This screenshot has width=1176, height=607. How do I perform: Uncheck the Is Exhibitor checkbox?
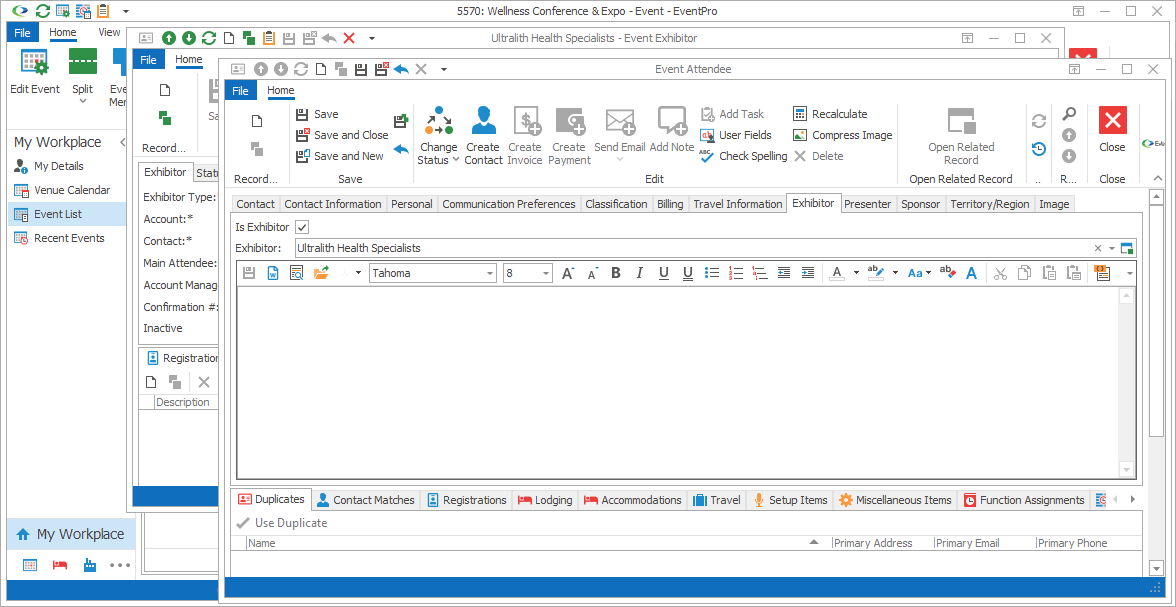tap(302, 227)
